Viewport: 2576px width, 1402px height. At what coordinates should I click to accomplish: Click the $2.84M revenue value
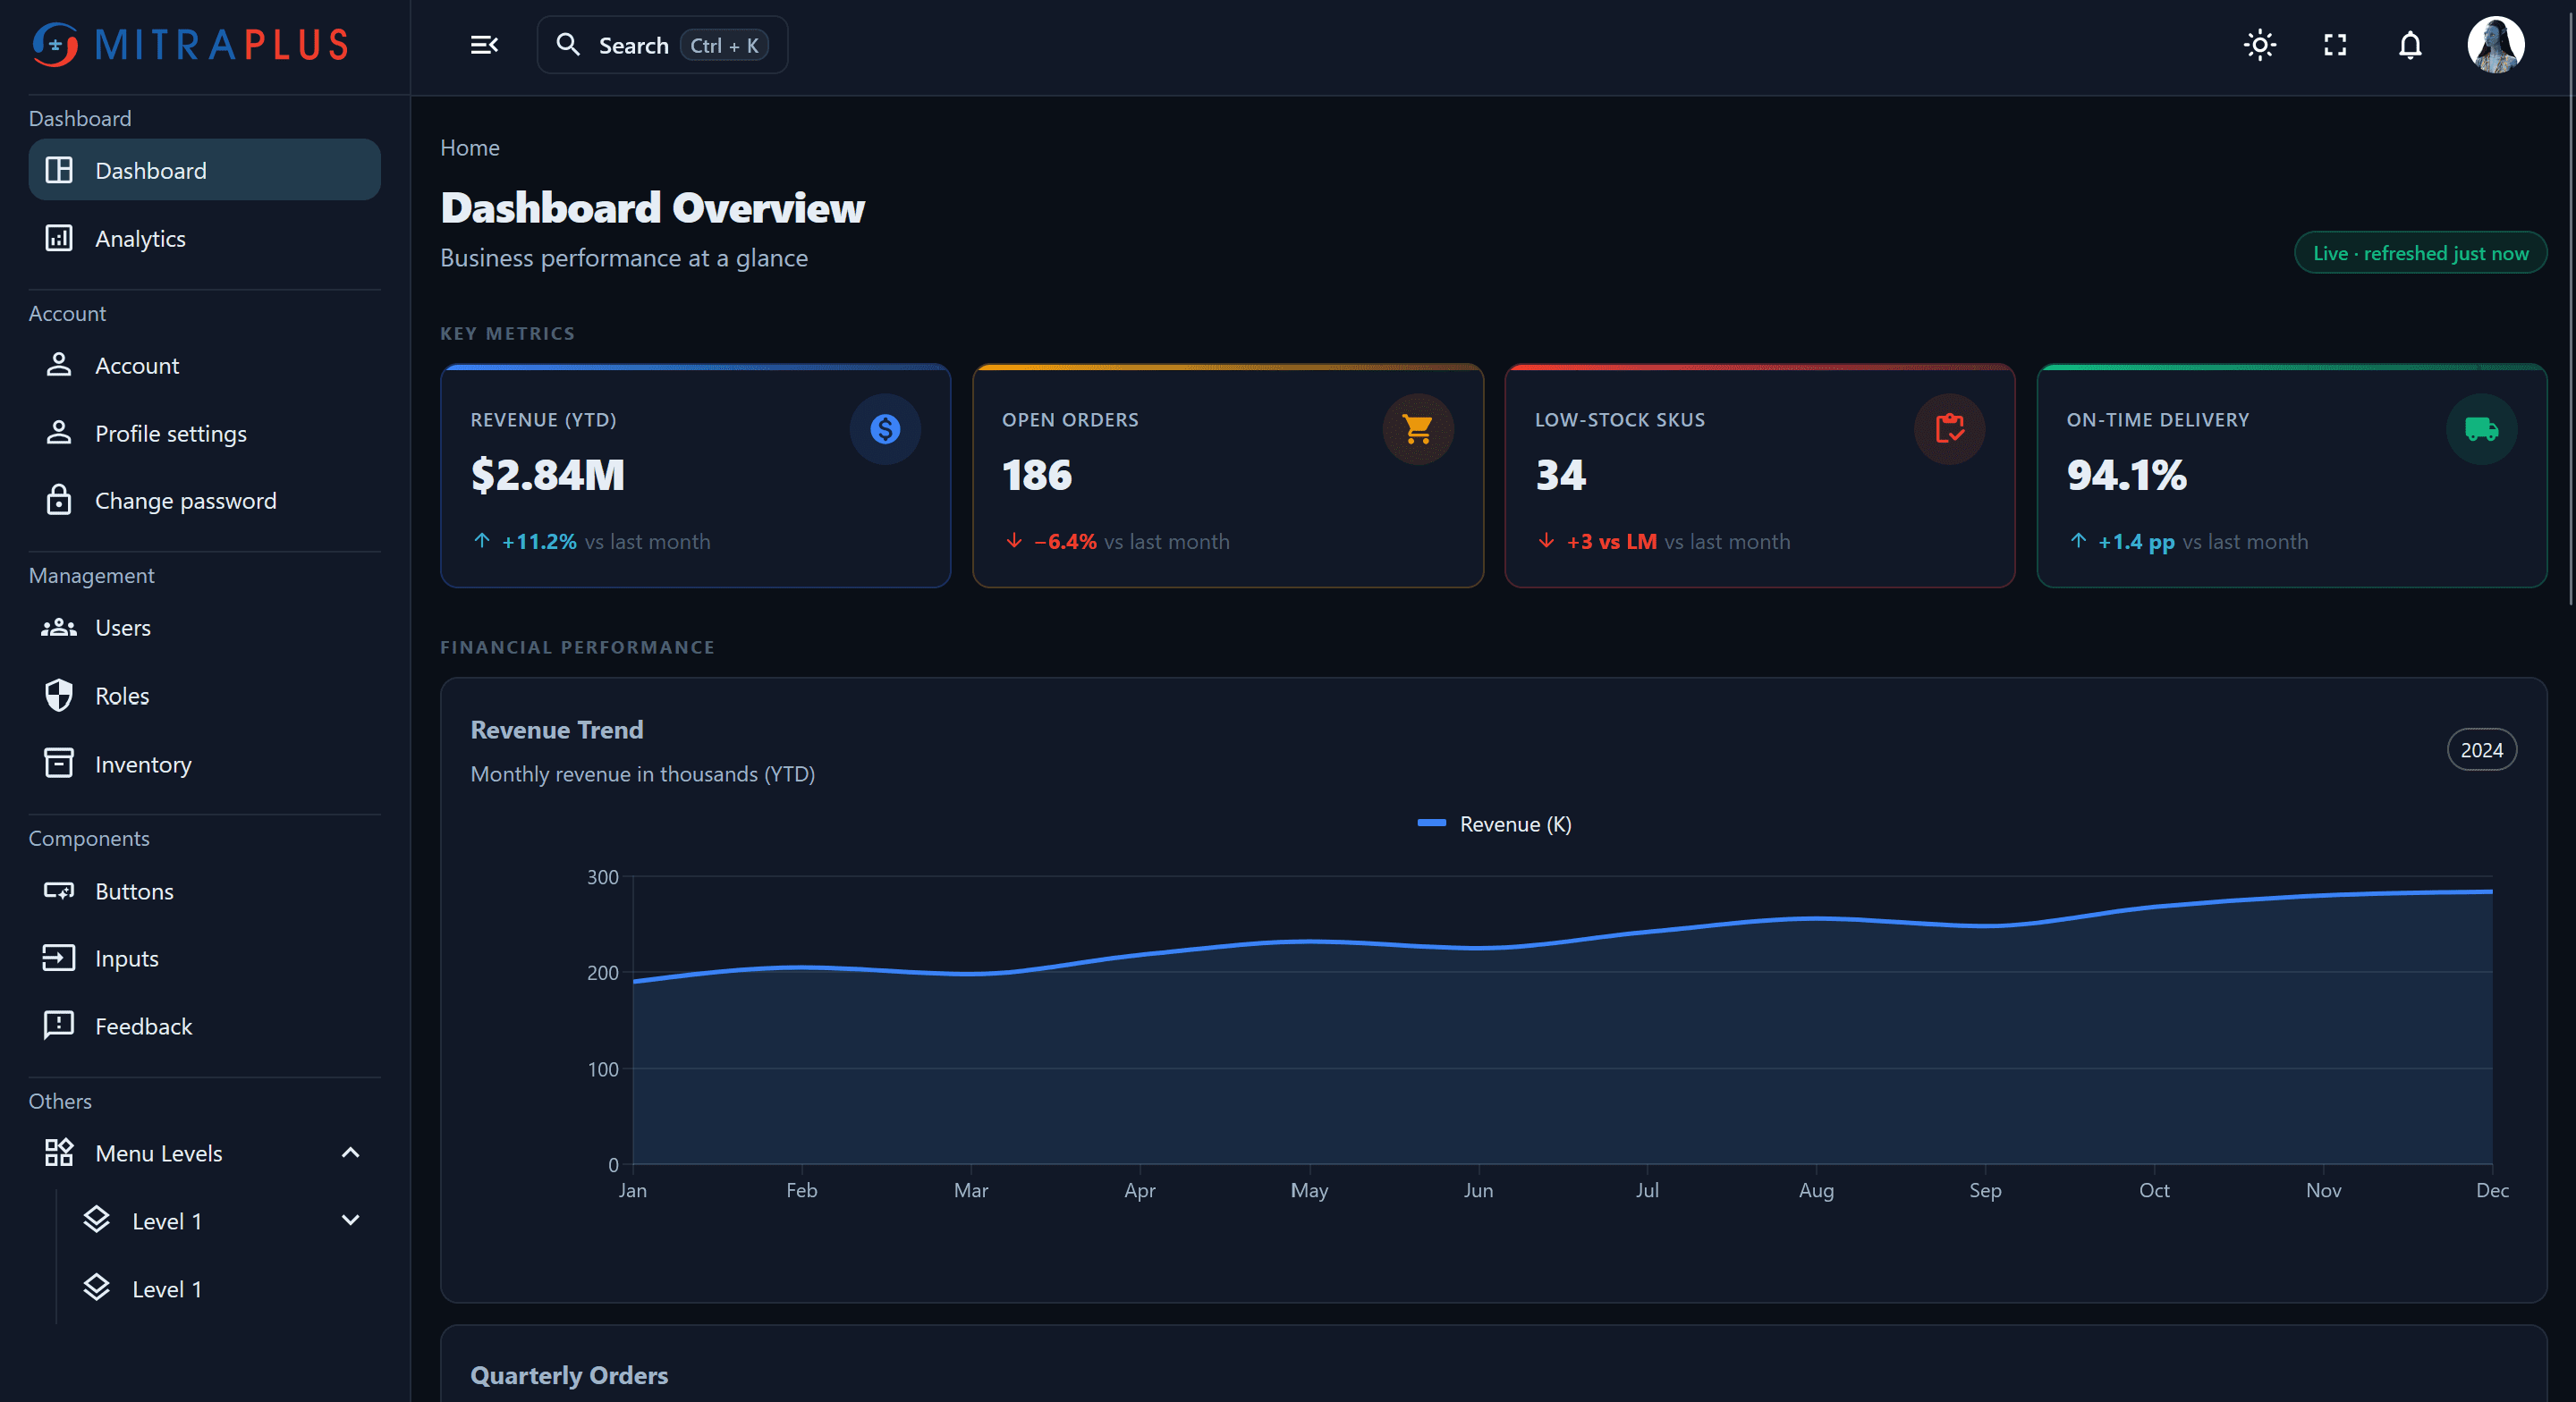pyautogui.click(x=547, y=475)
